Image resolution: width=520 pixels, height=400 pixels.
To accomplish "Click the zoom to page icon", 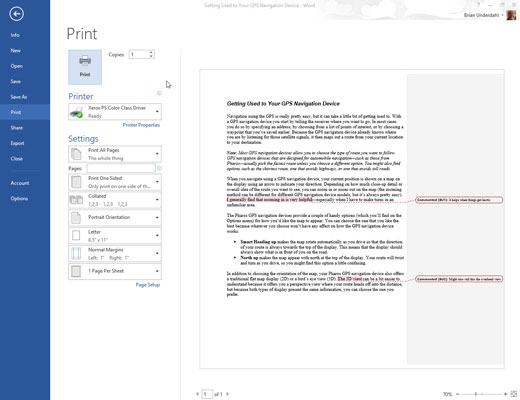I will [x=514, y=394].
